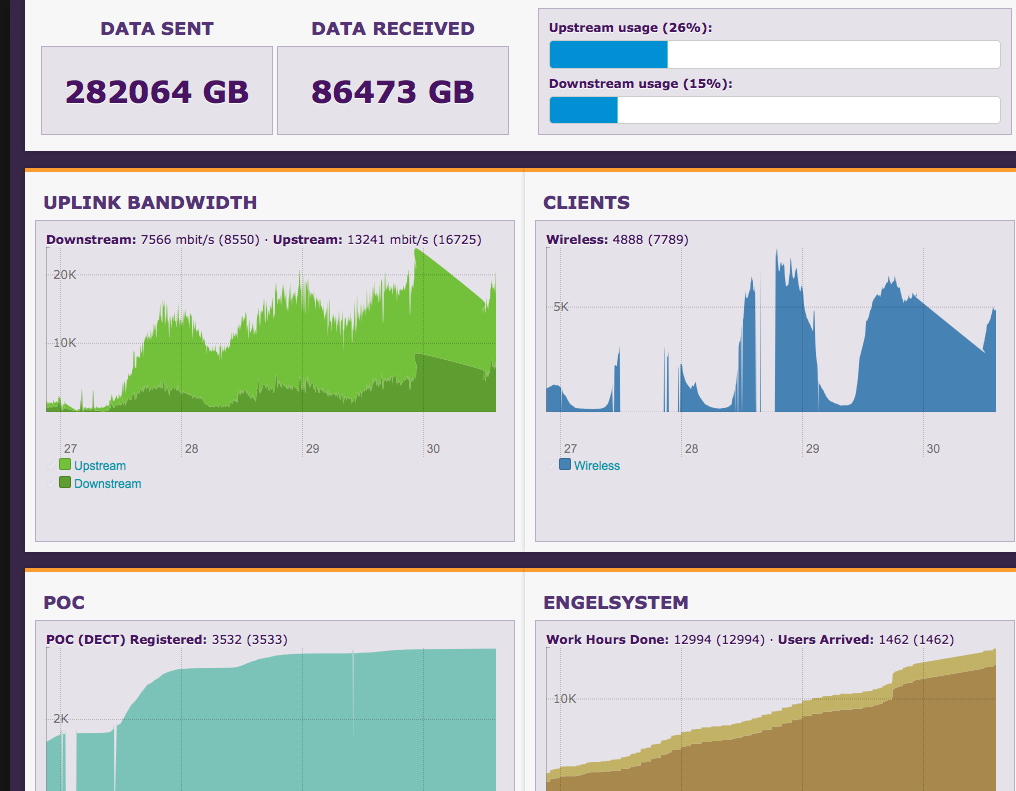Image resolution: width=1016 pixels, height=791 pixels.
Task: Click the 20K axis label in bandwidth chart
Action: tap(65, 275)
